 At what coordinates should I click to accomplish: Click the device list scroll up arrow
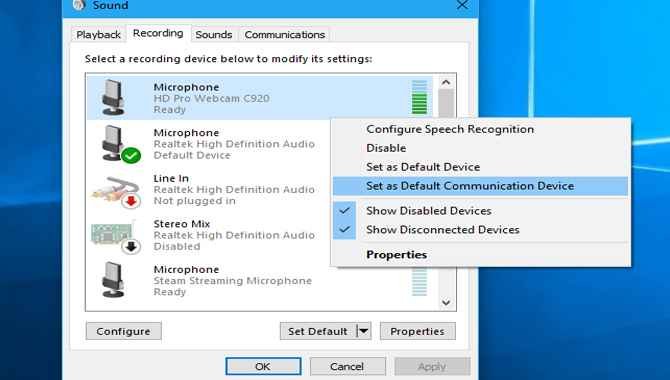tap(446, 82)
